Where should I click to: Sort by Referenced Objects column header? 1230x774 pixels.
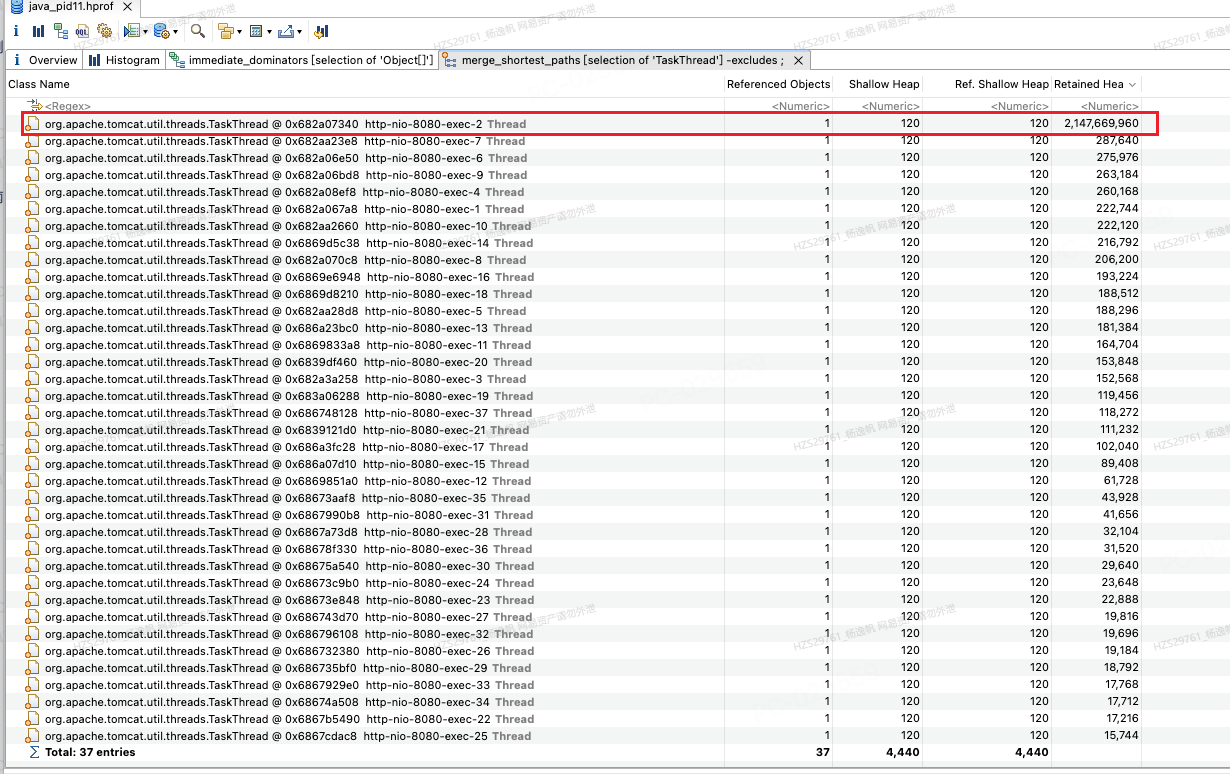[778, 85]
